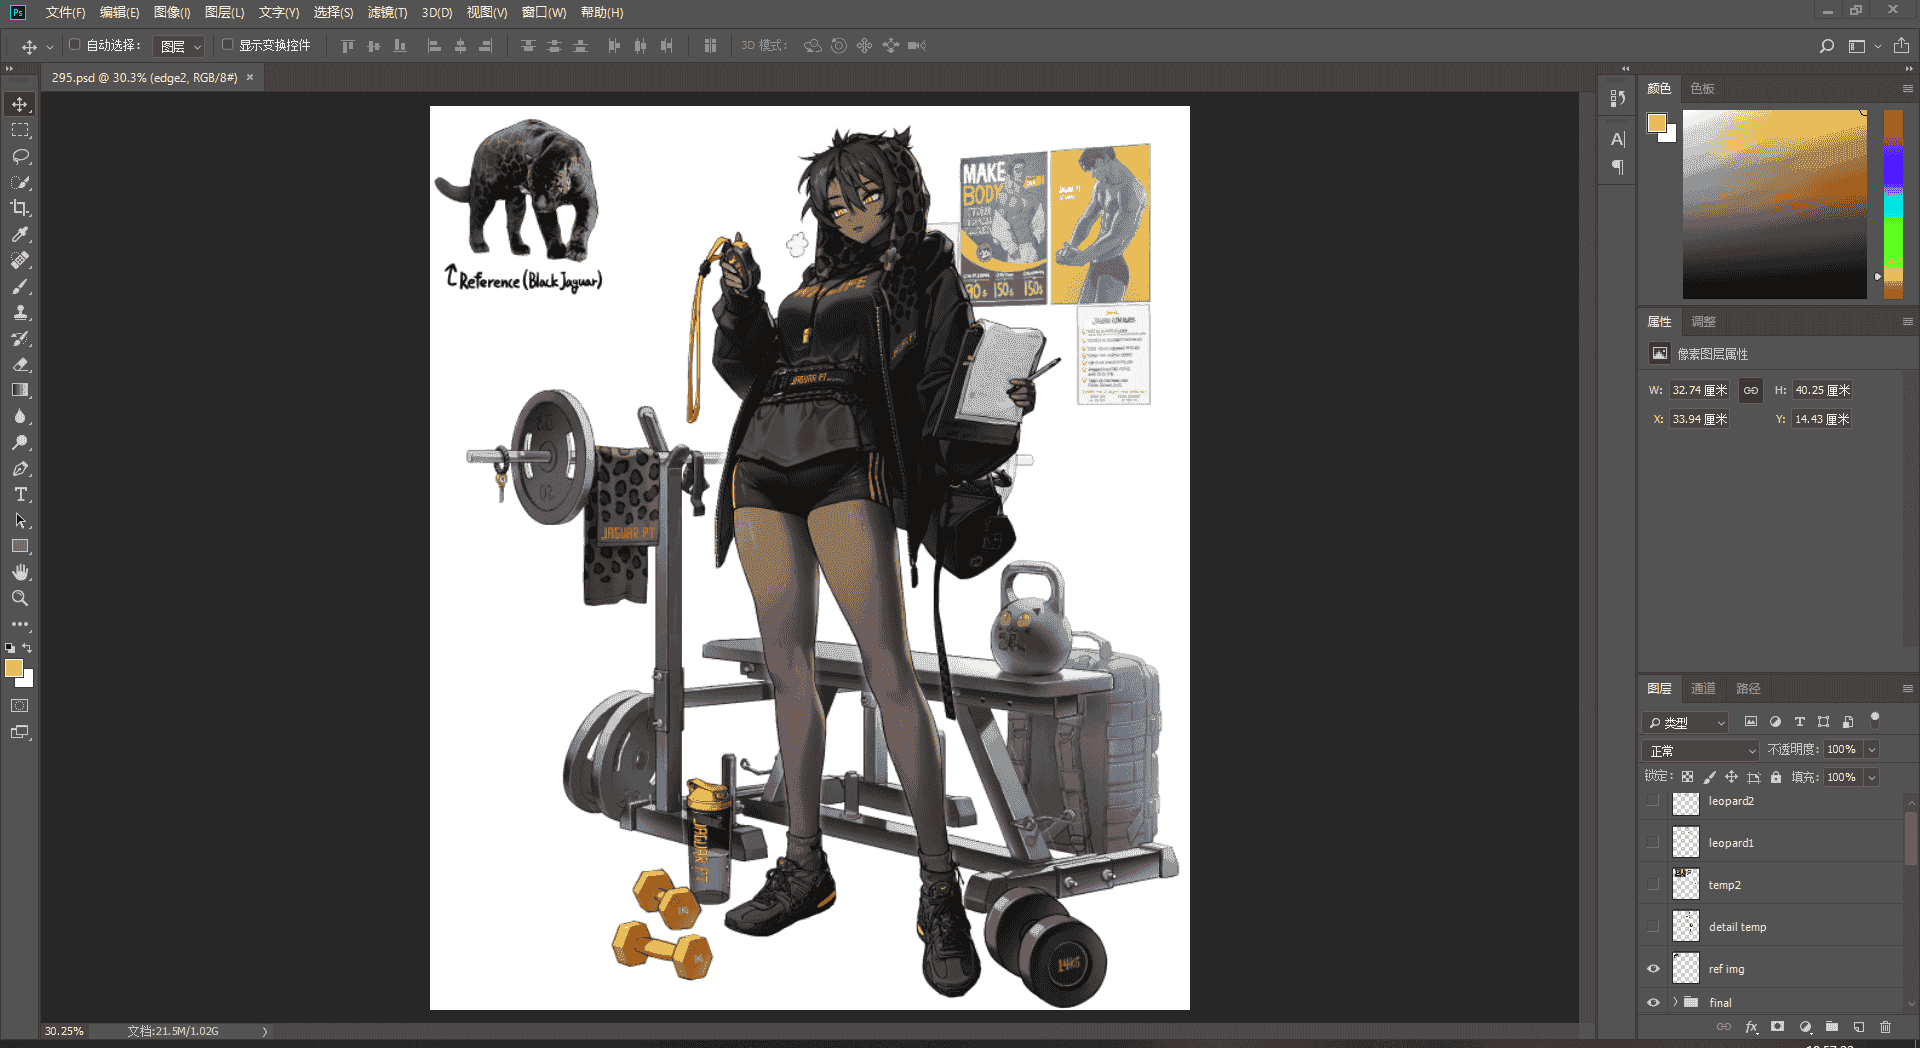Open the 图层(L) menu
This screenshot has width=1920, height=1048.
[224, 12]
